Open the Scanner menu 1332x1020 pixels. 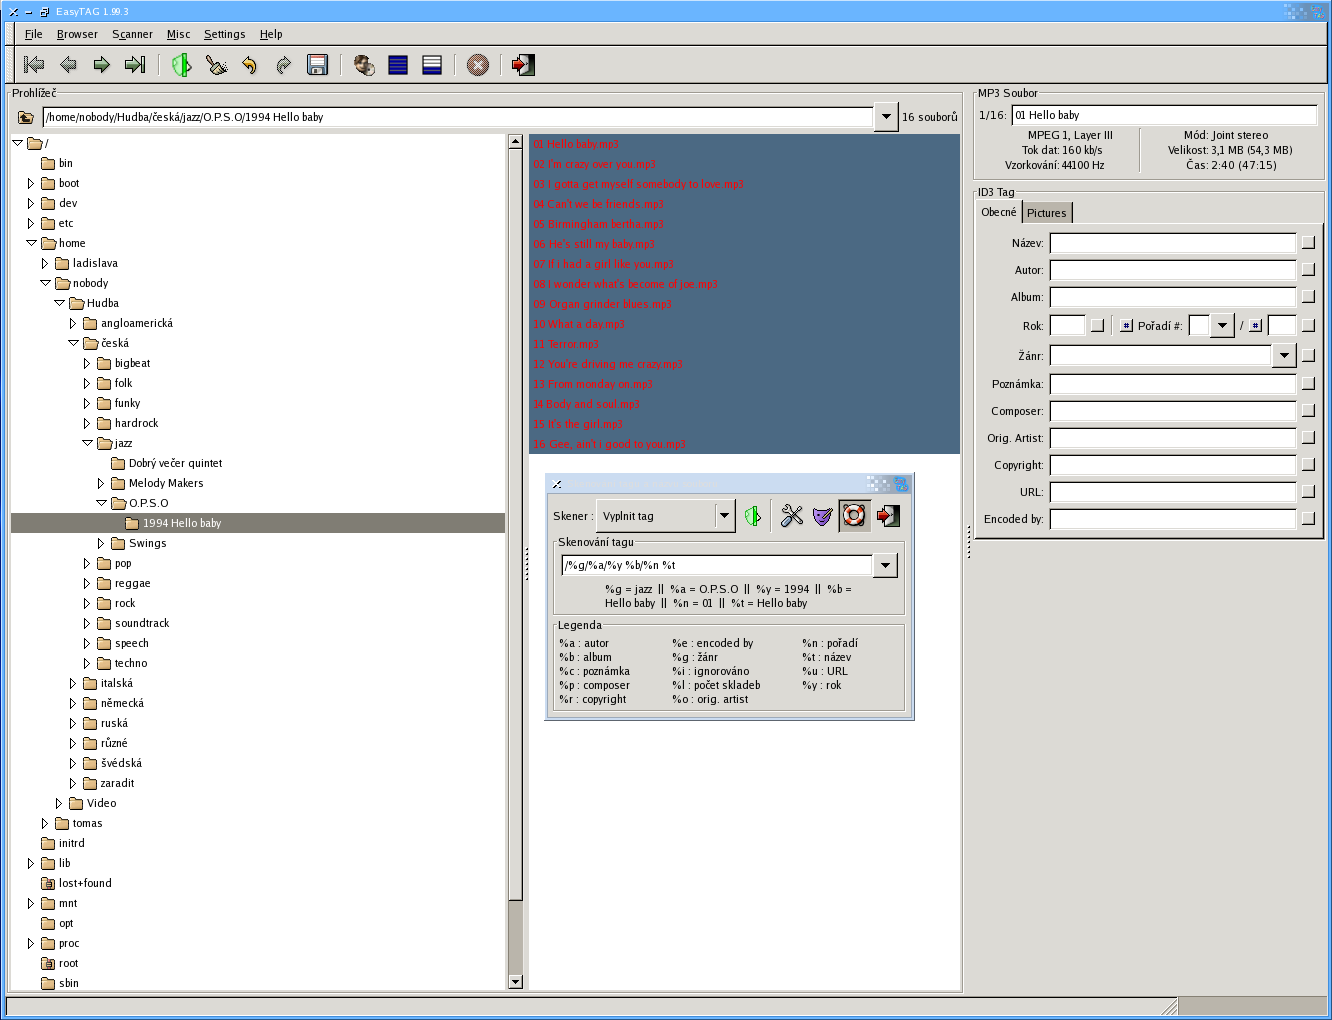click(132, 34)
